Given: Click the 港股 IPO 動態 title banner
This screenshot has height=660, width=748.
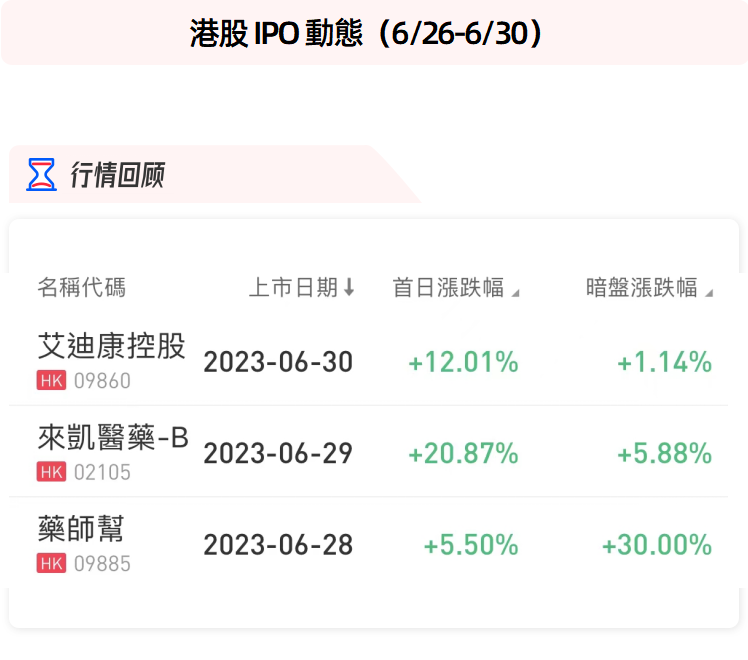Looking at the screenshot, I should click(x=374, y=33).
